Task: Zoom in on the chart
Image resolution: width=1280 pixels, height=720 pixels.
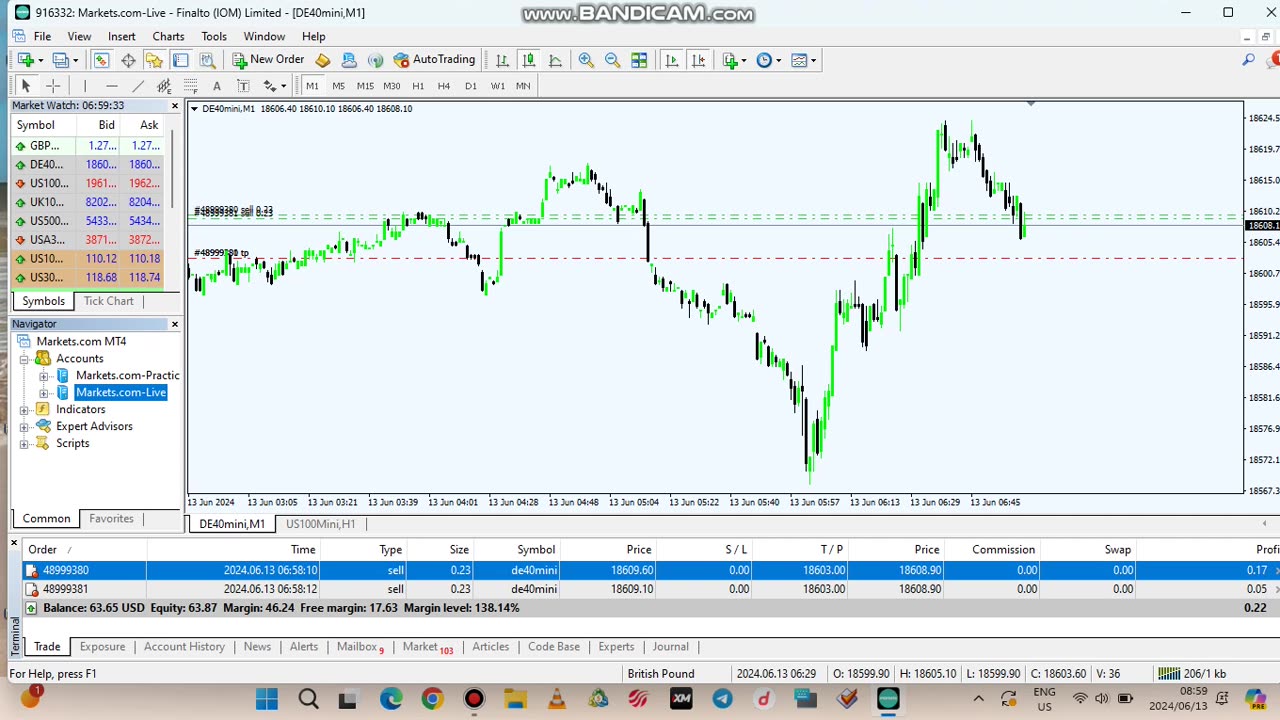Action: (x=586, y=60)
